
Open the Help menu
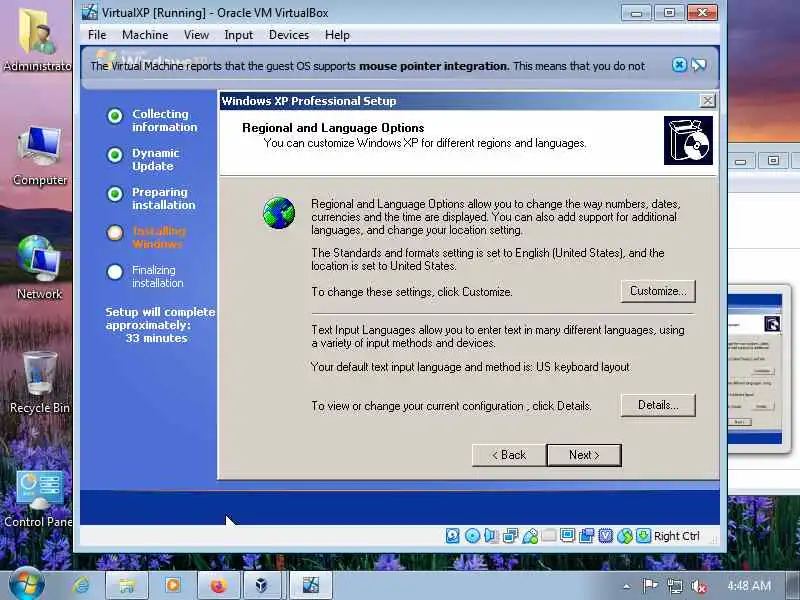coord(337,35)
